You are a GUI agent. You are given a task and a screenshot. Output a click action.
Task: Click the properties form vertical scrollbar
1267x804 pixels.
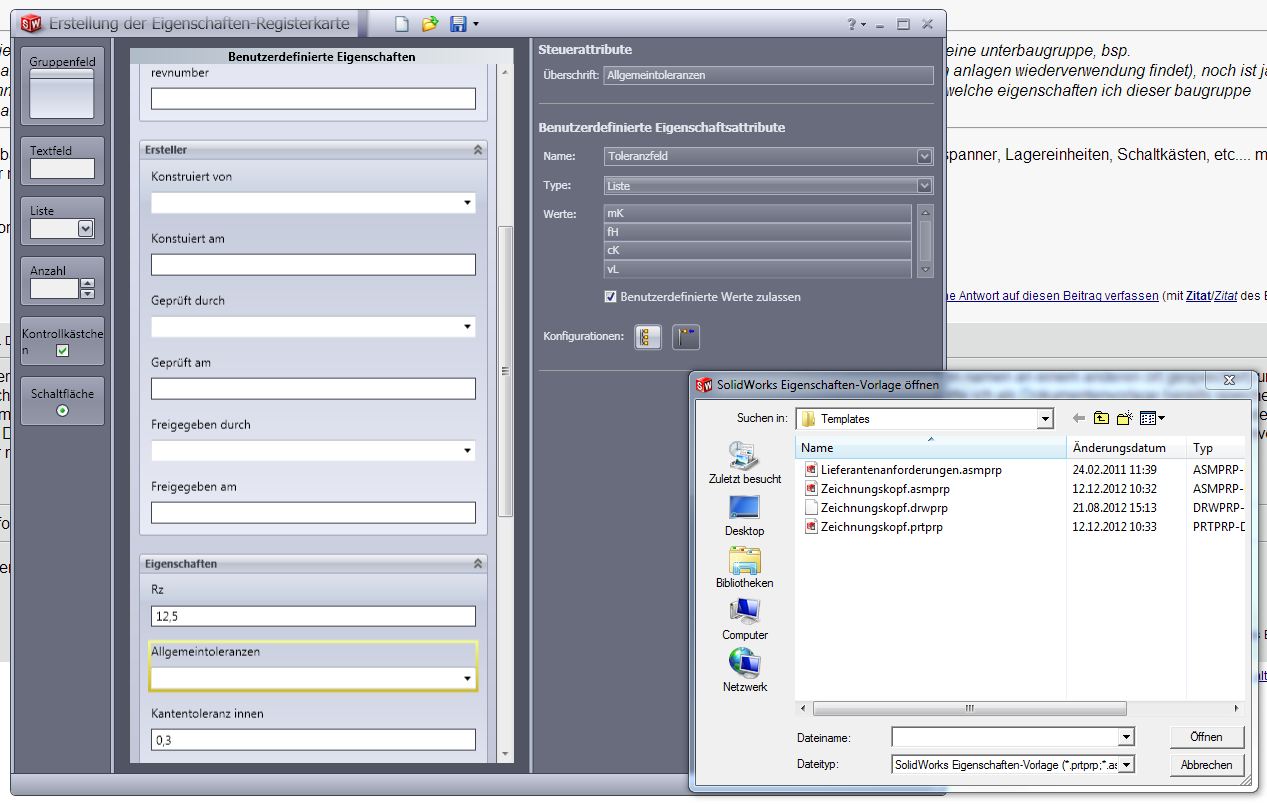pyautogui.click(x=505, y=371)
